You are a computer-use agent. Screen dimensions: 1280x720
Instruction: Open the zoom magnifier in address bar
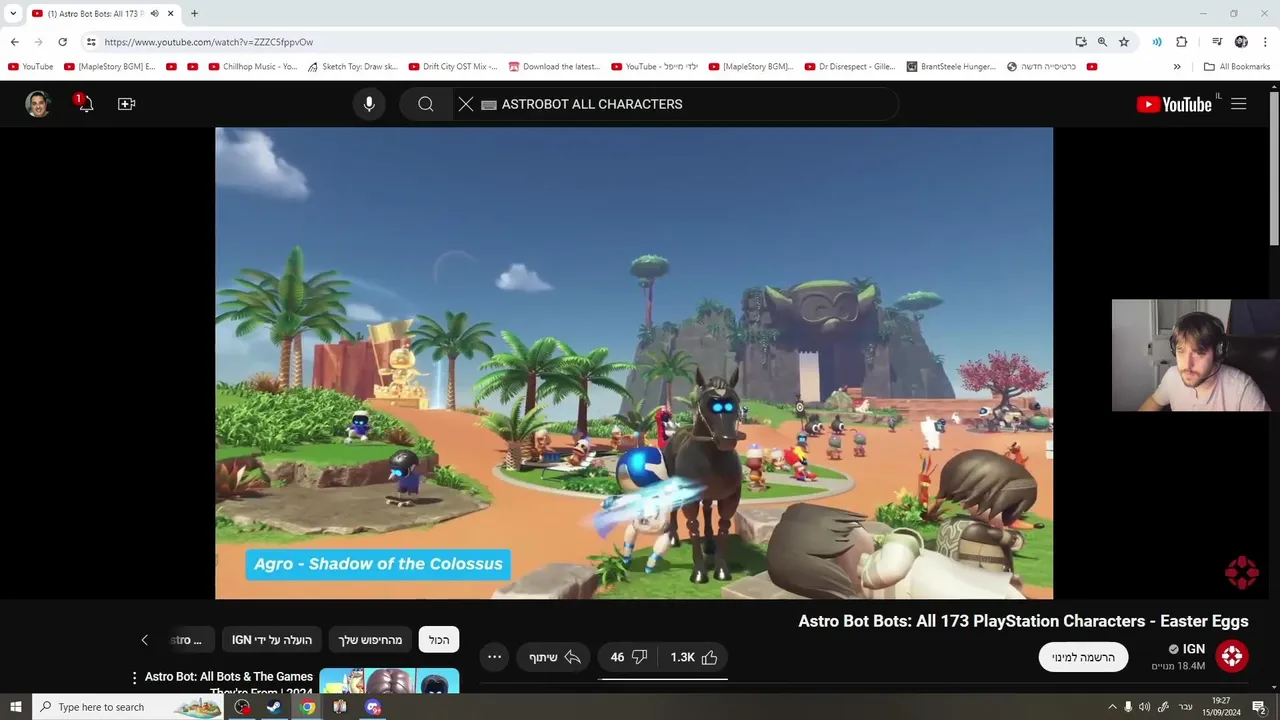click(x=1102, y=42)
